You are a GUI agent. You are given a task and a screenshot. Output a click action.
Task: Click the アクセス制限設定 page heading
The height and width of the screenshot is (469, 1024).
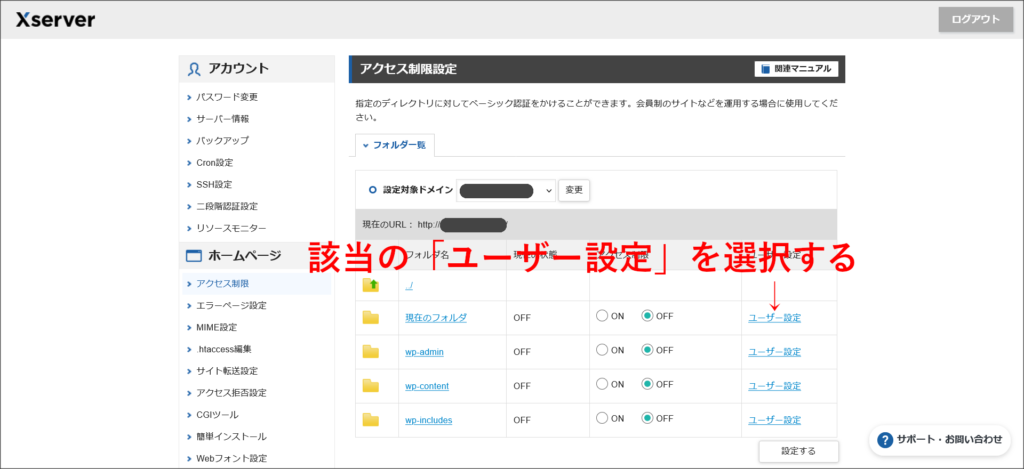click(408, 69)
